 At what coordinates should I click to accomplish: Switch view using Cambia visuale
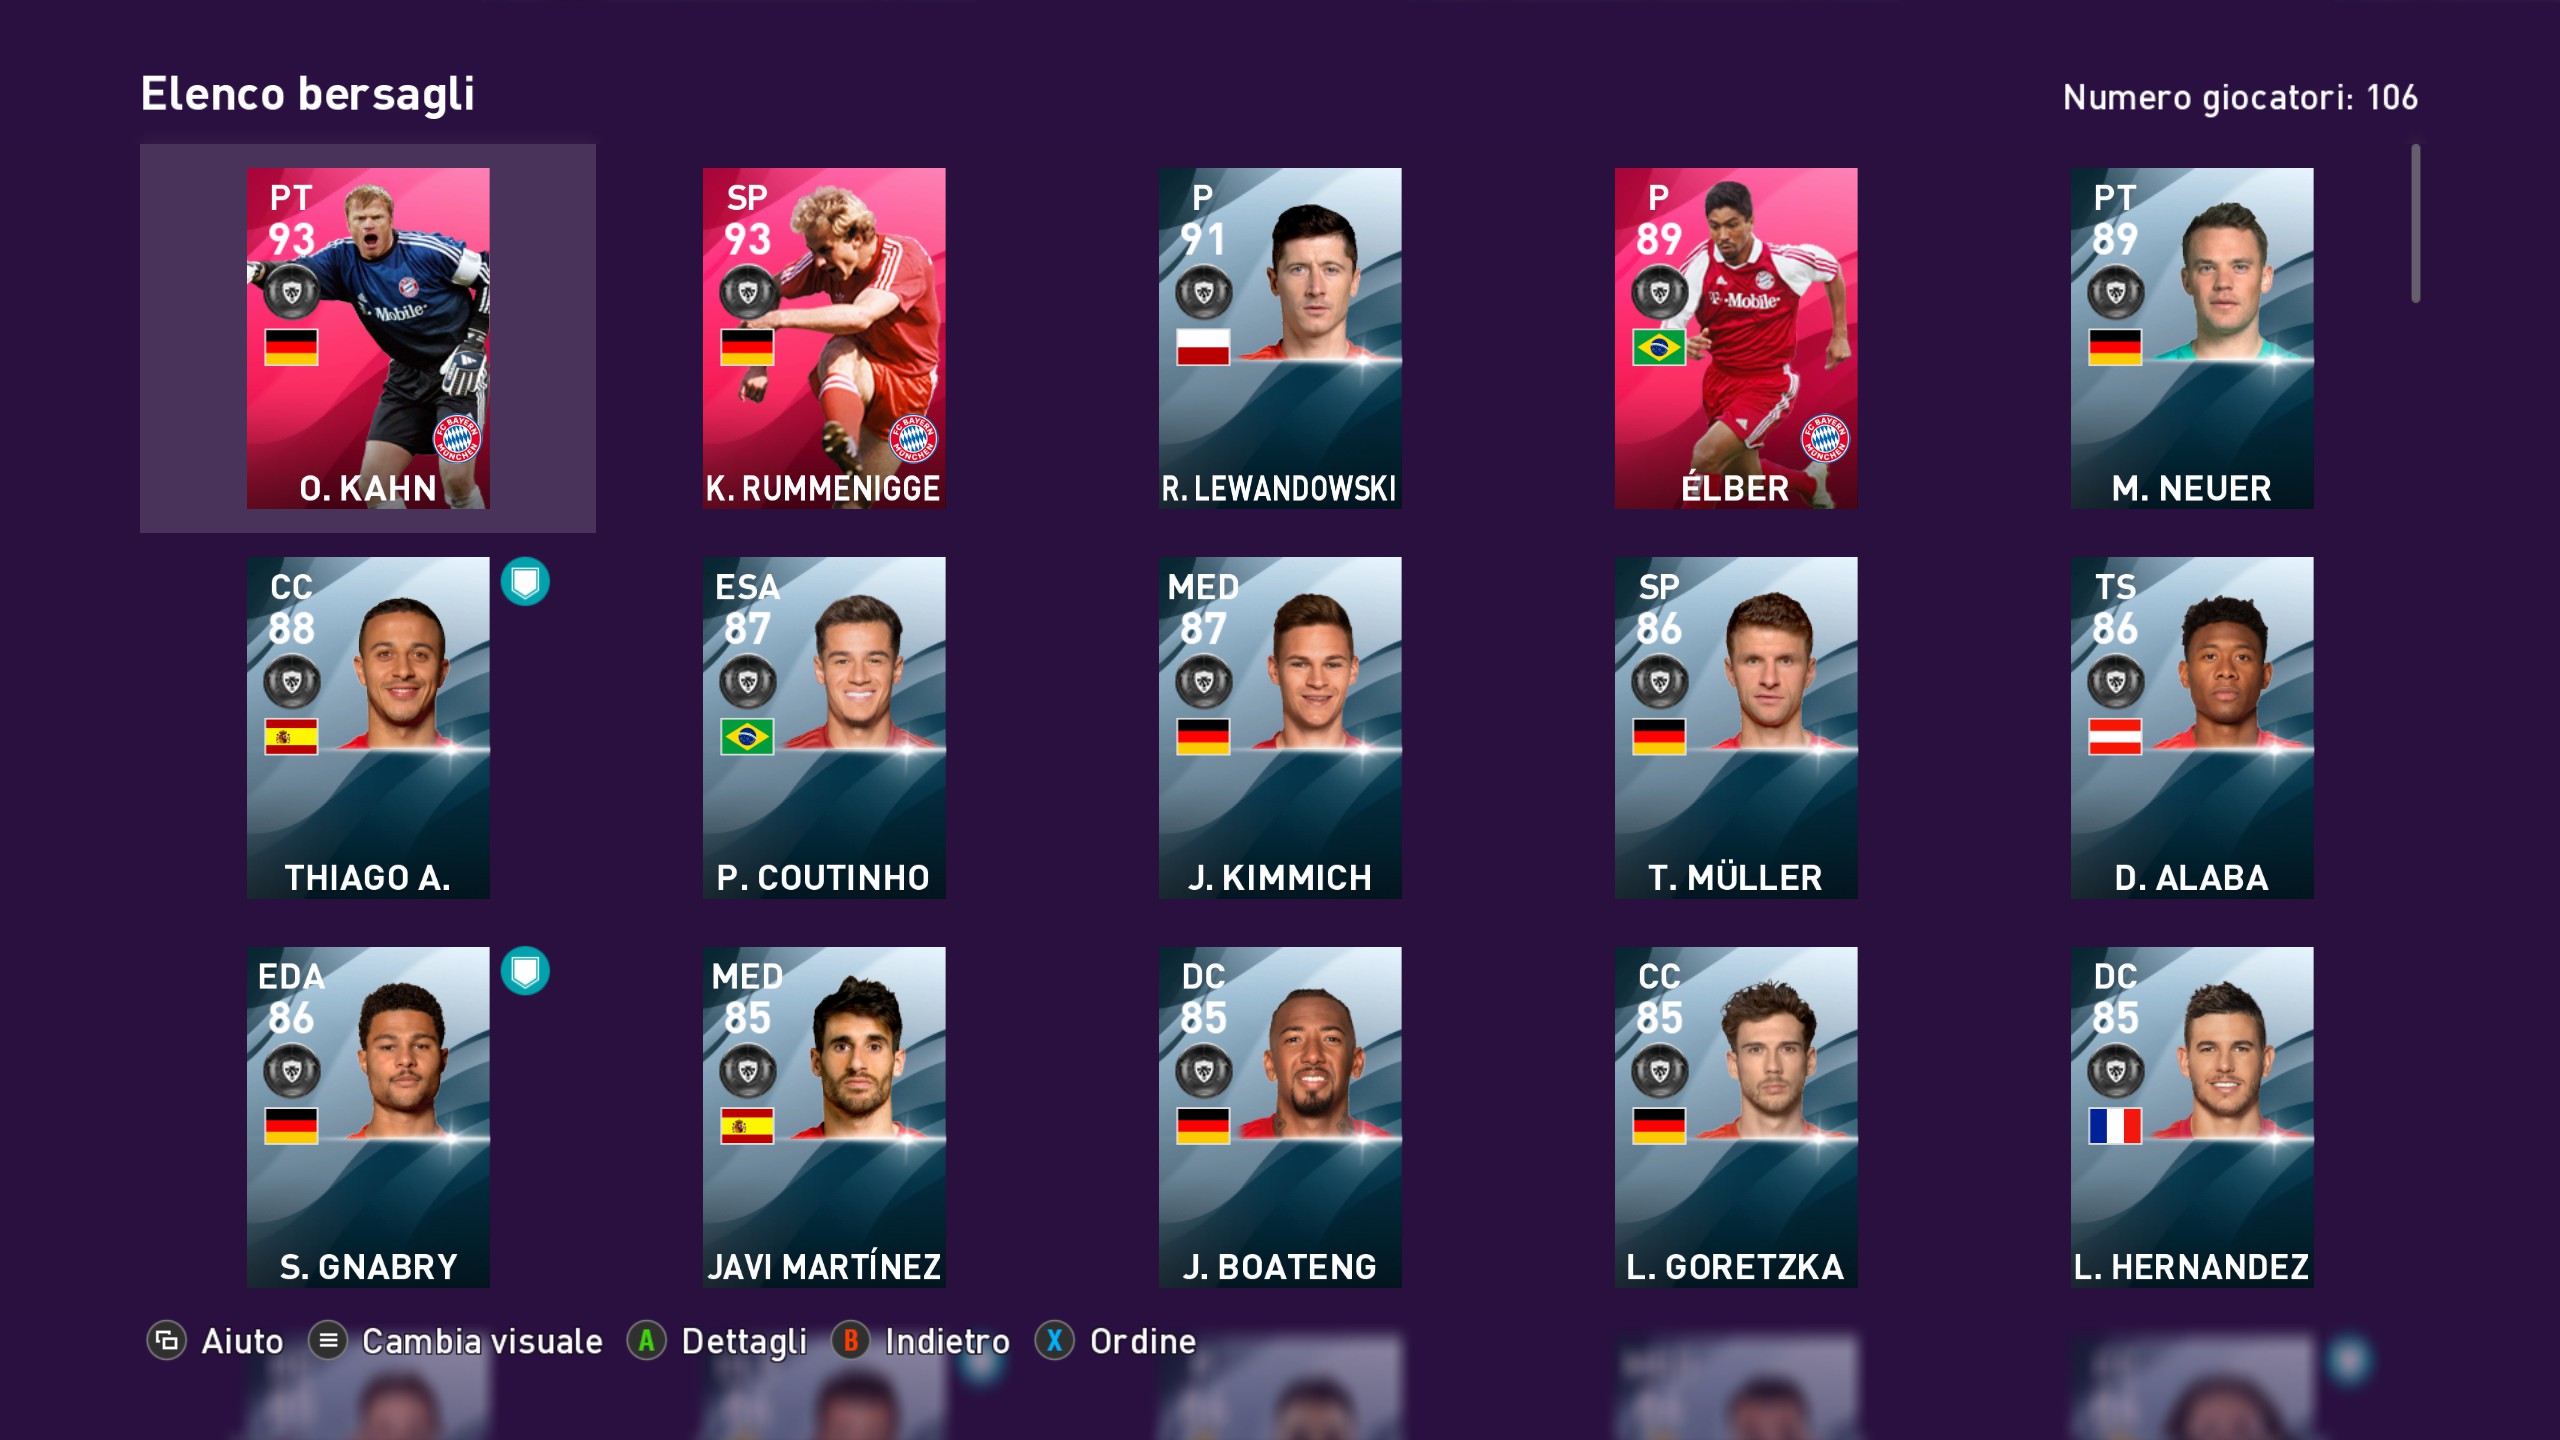[482, 1341]
